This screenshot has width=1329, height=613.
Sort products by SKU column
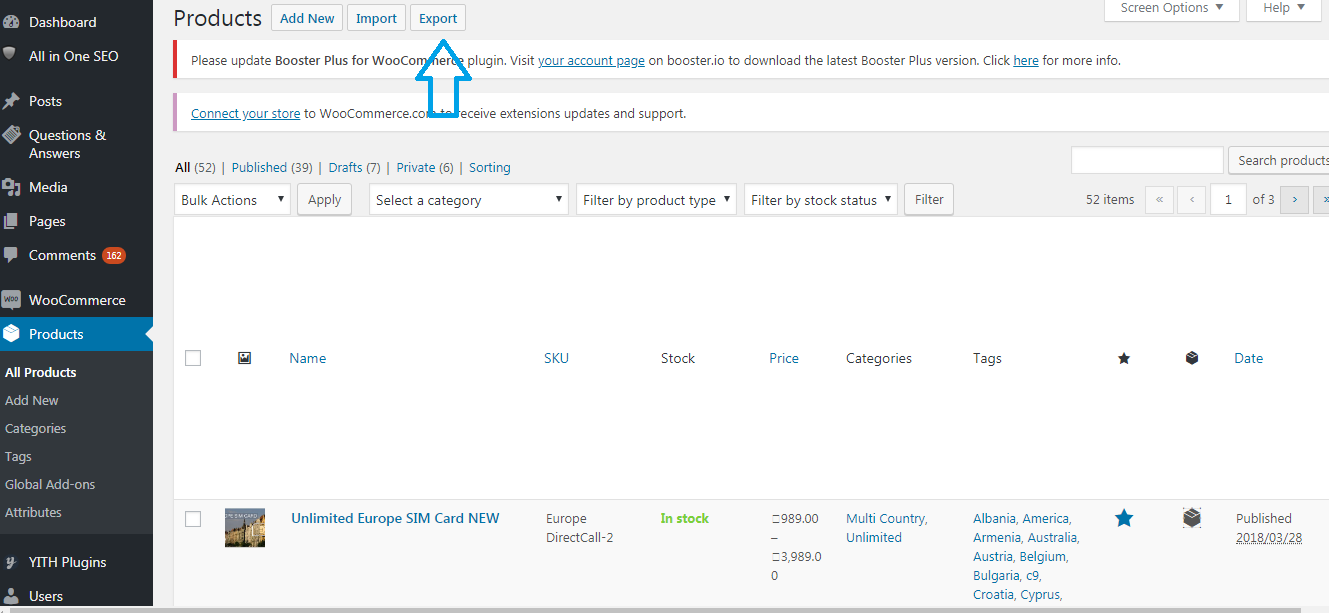(x=556, y=358)
